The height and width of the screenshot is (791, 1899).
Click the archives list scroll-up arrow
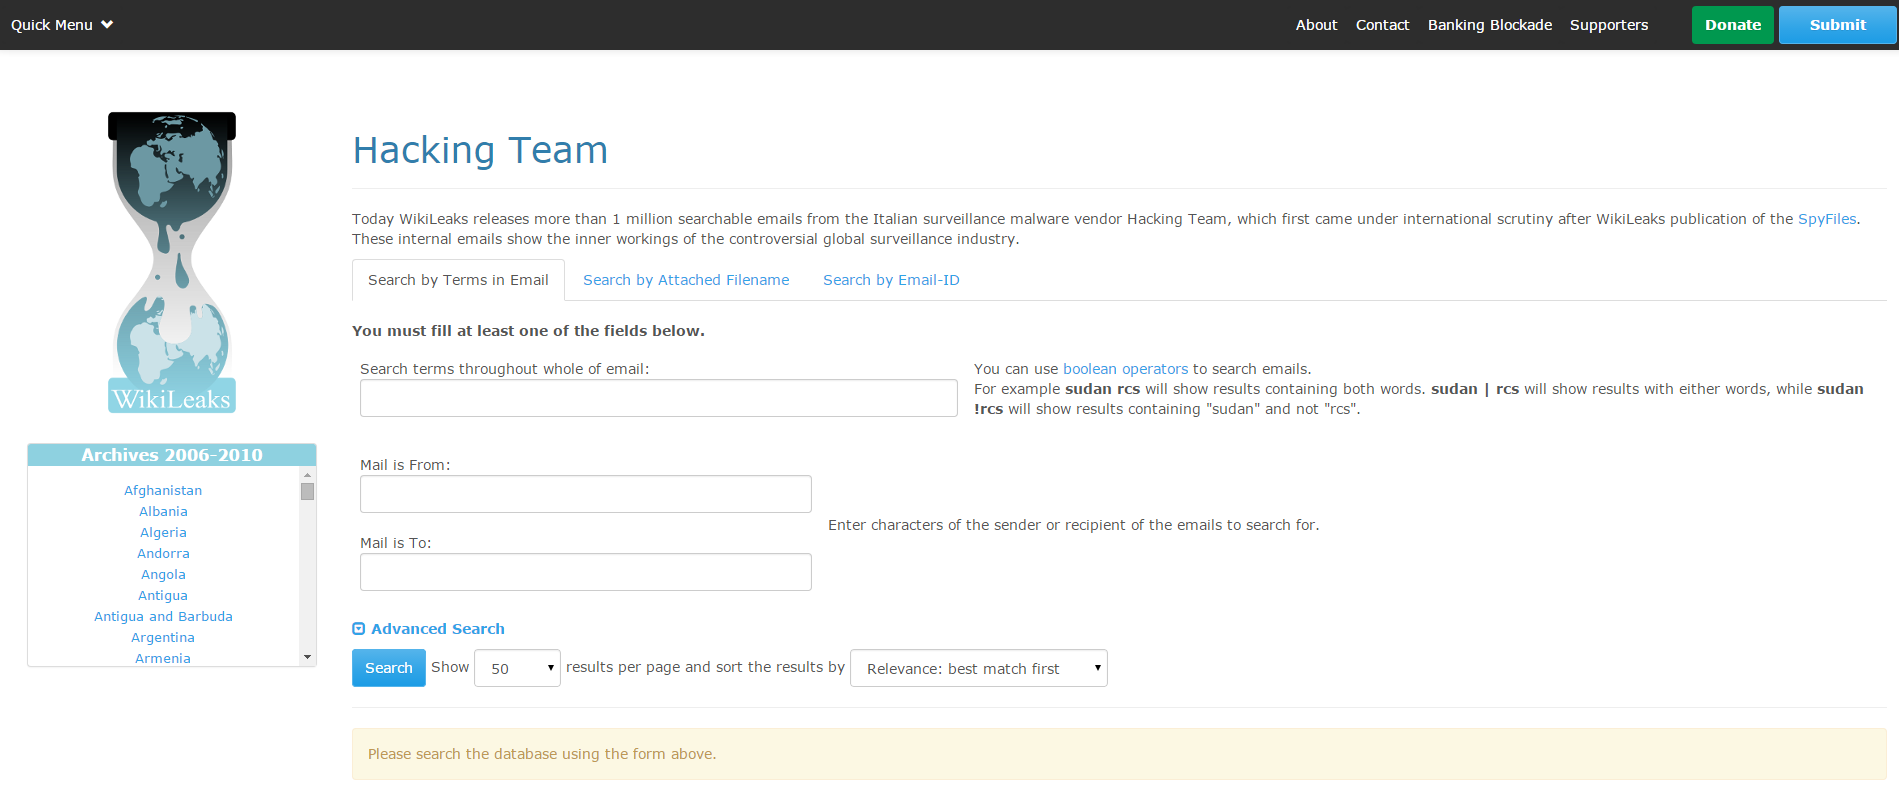307,475
